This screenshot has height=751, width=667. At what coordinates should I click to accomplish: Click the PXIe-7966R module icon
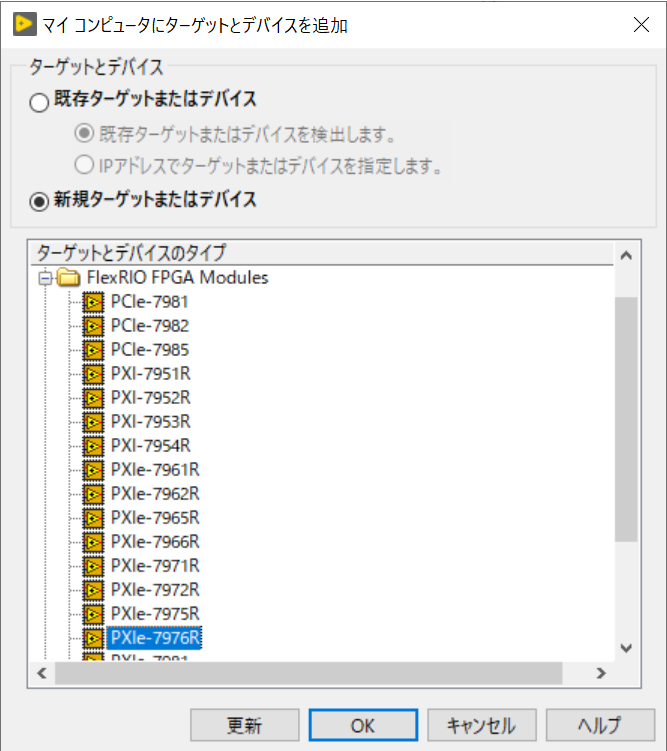93,542
